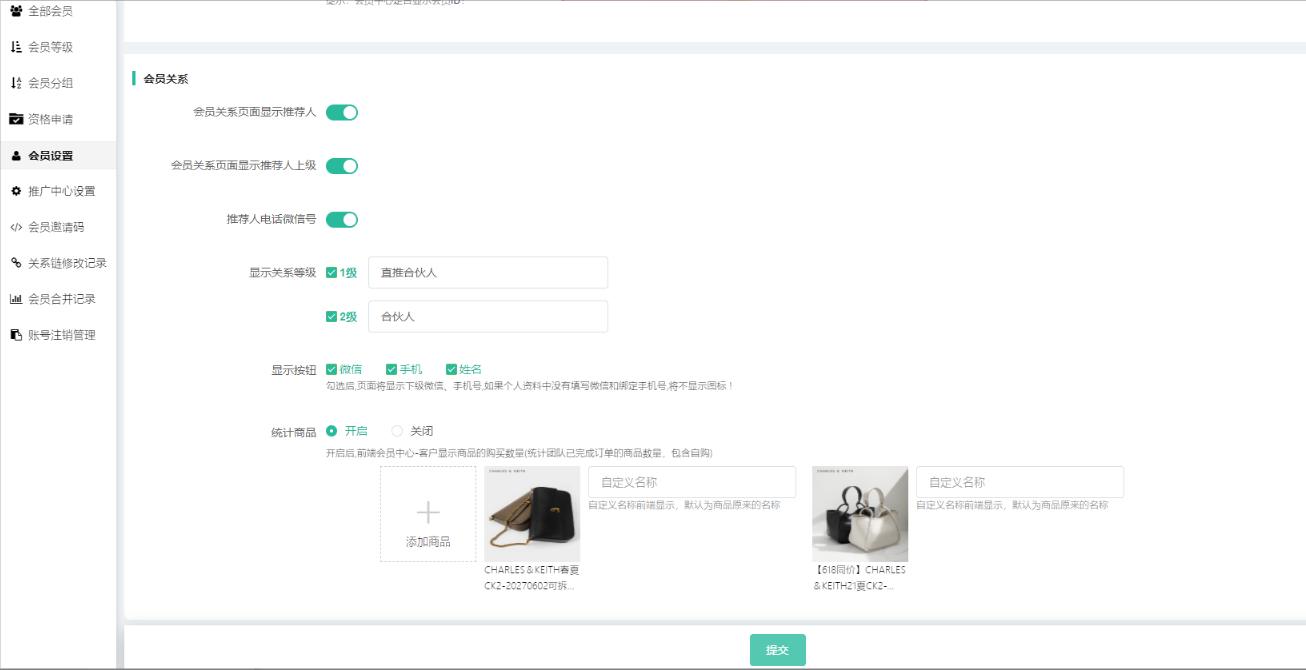
Task: Click the black Charles & Keith bag thumbnail
Action: point(532,514)
